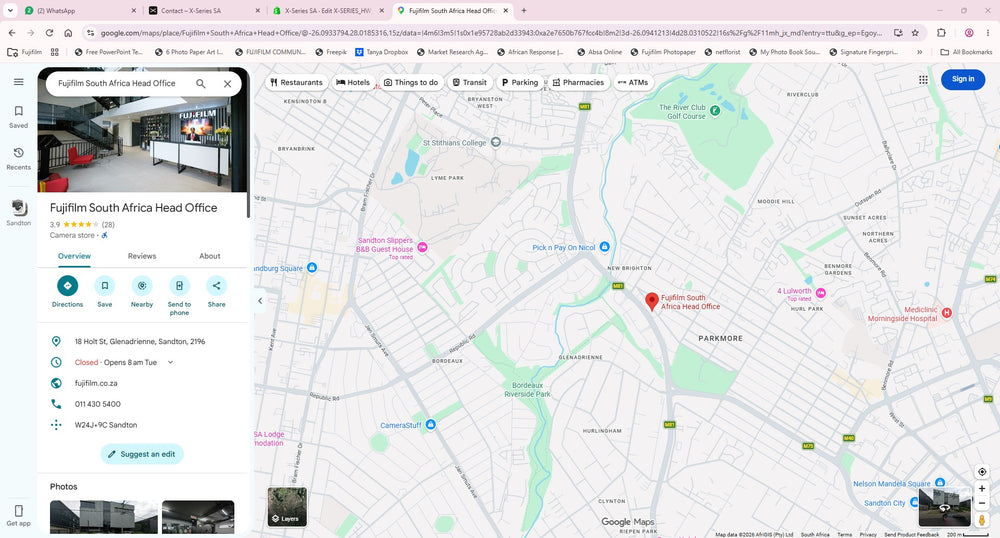Viewport: 1000px width, 538px height.
Task: Click Get app in sidebar
Action: click(x=18, y=515)
